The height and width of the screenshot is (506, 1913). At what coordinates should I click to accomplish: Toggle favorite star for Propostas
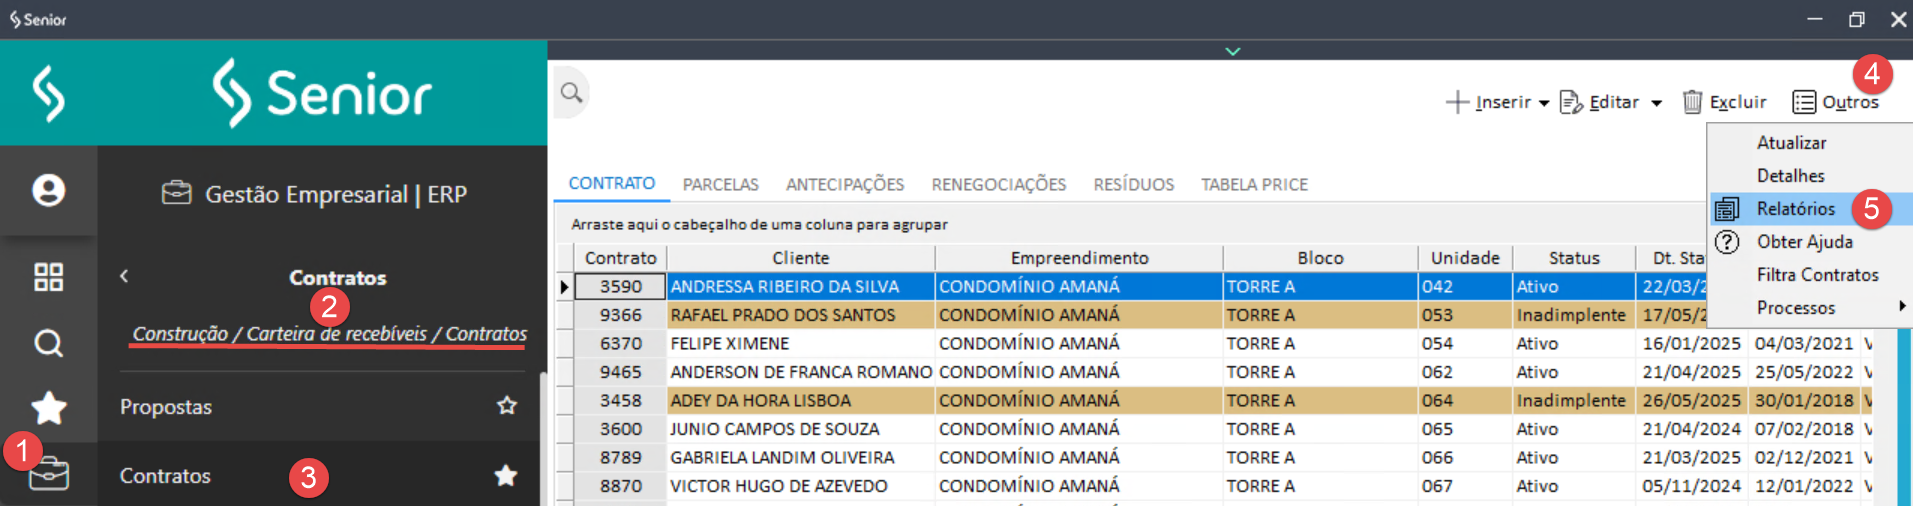(x=507, y=406)
